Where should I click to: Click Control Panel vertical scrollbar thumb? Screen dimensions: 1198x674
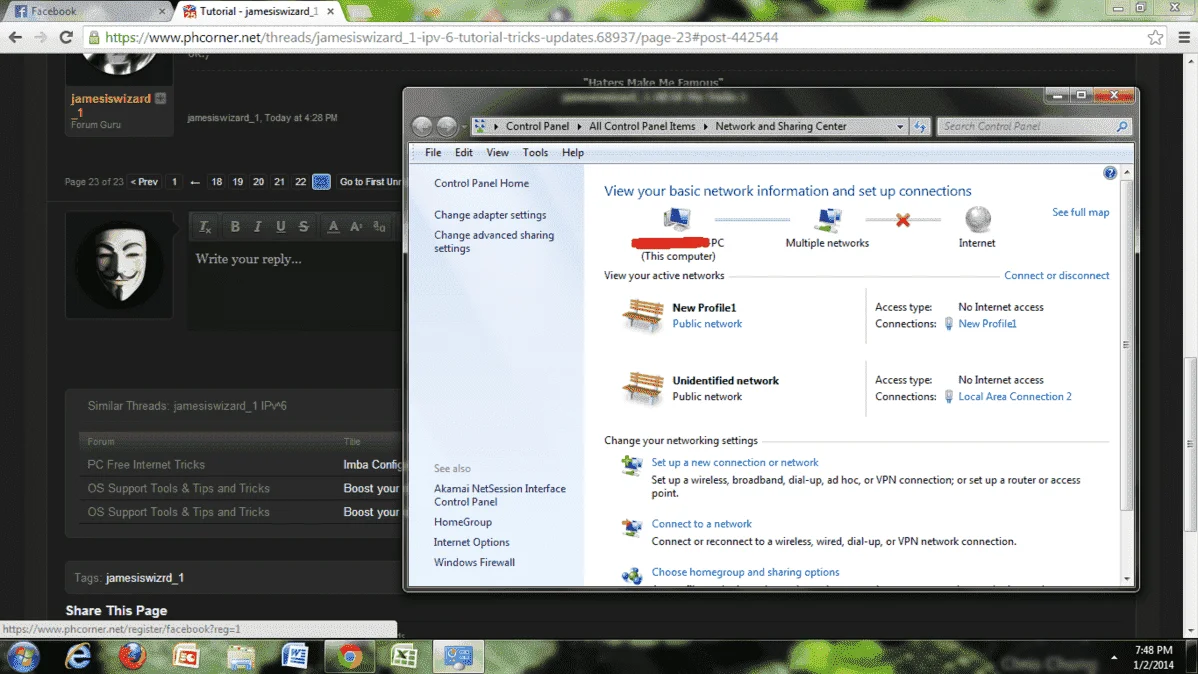click(1127, 344)
